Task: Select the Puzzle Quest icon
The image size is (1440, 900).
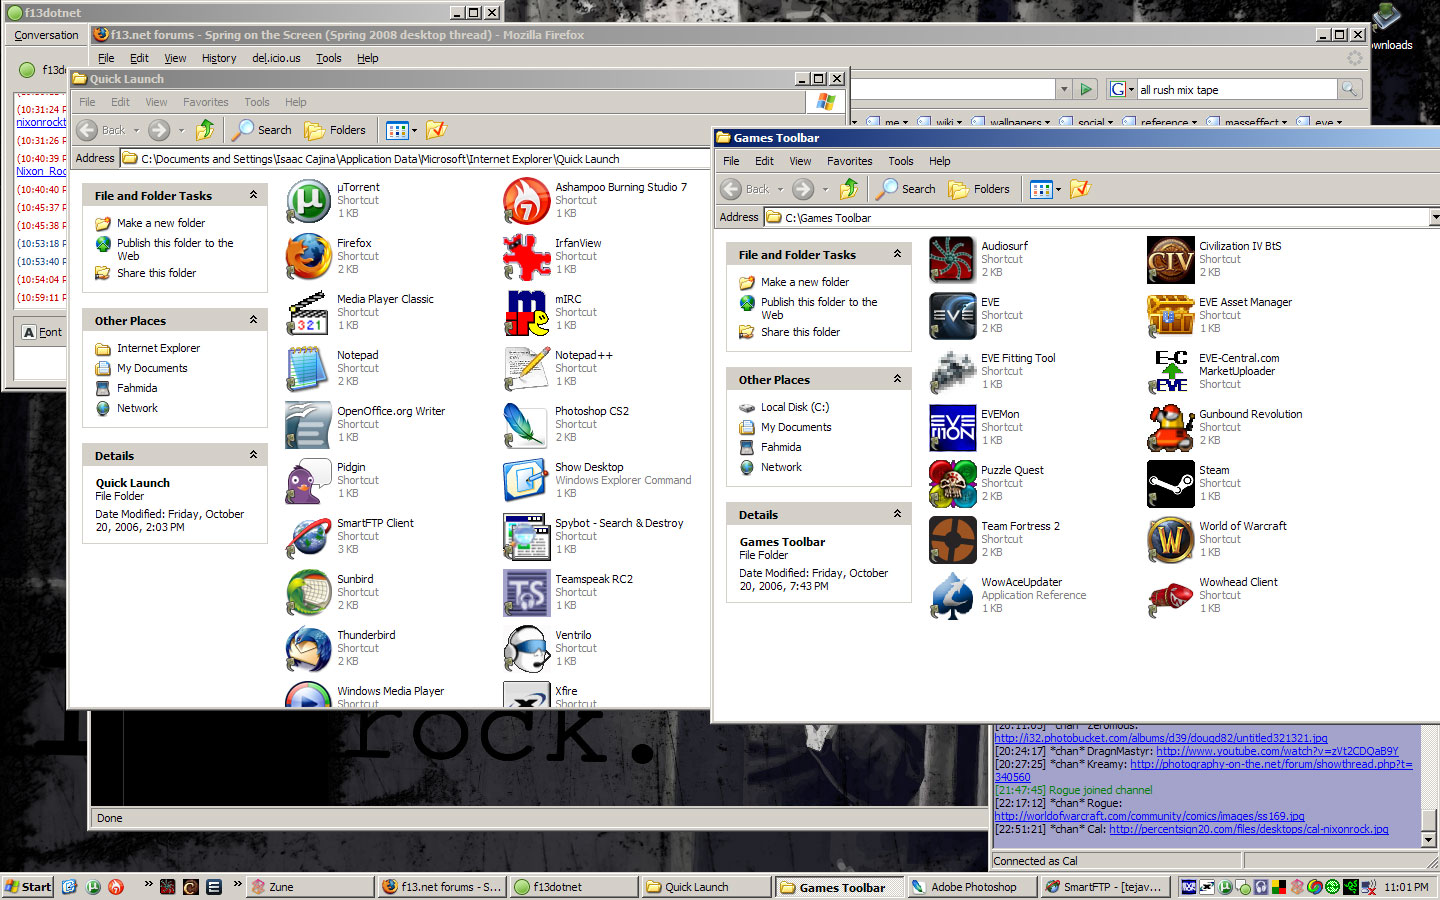Action: tap(953, 483)
